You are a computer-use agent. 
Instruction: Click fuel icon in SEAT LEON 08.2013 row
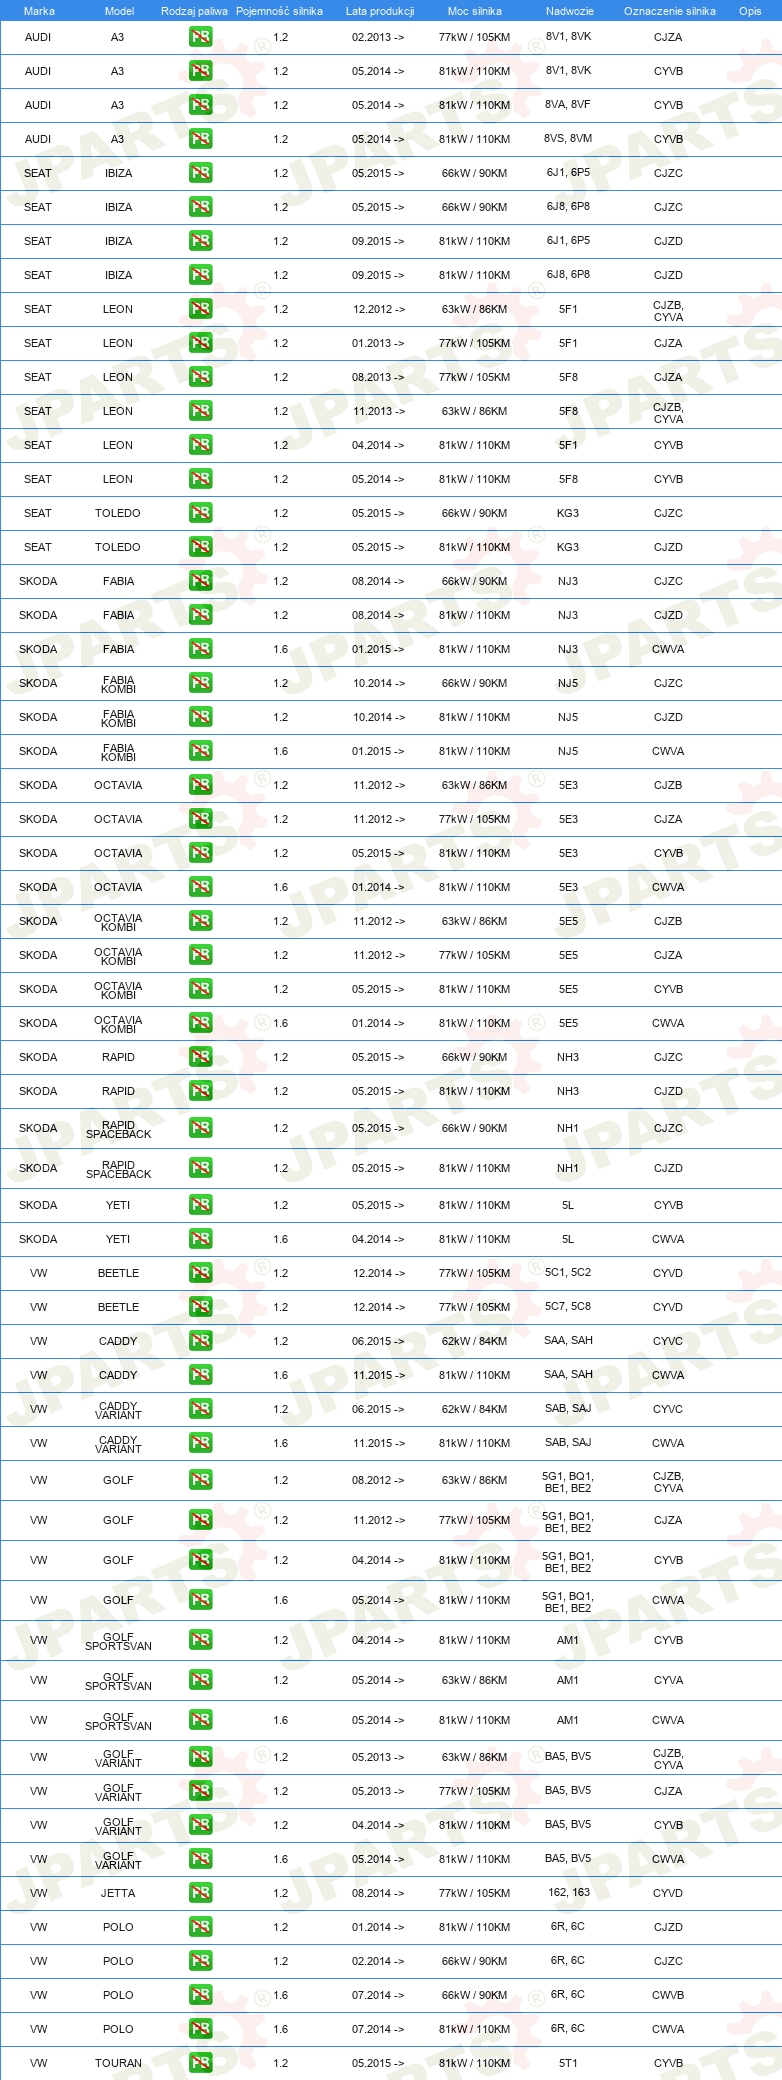[x=200, y=377]
